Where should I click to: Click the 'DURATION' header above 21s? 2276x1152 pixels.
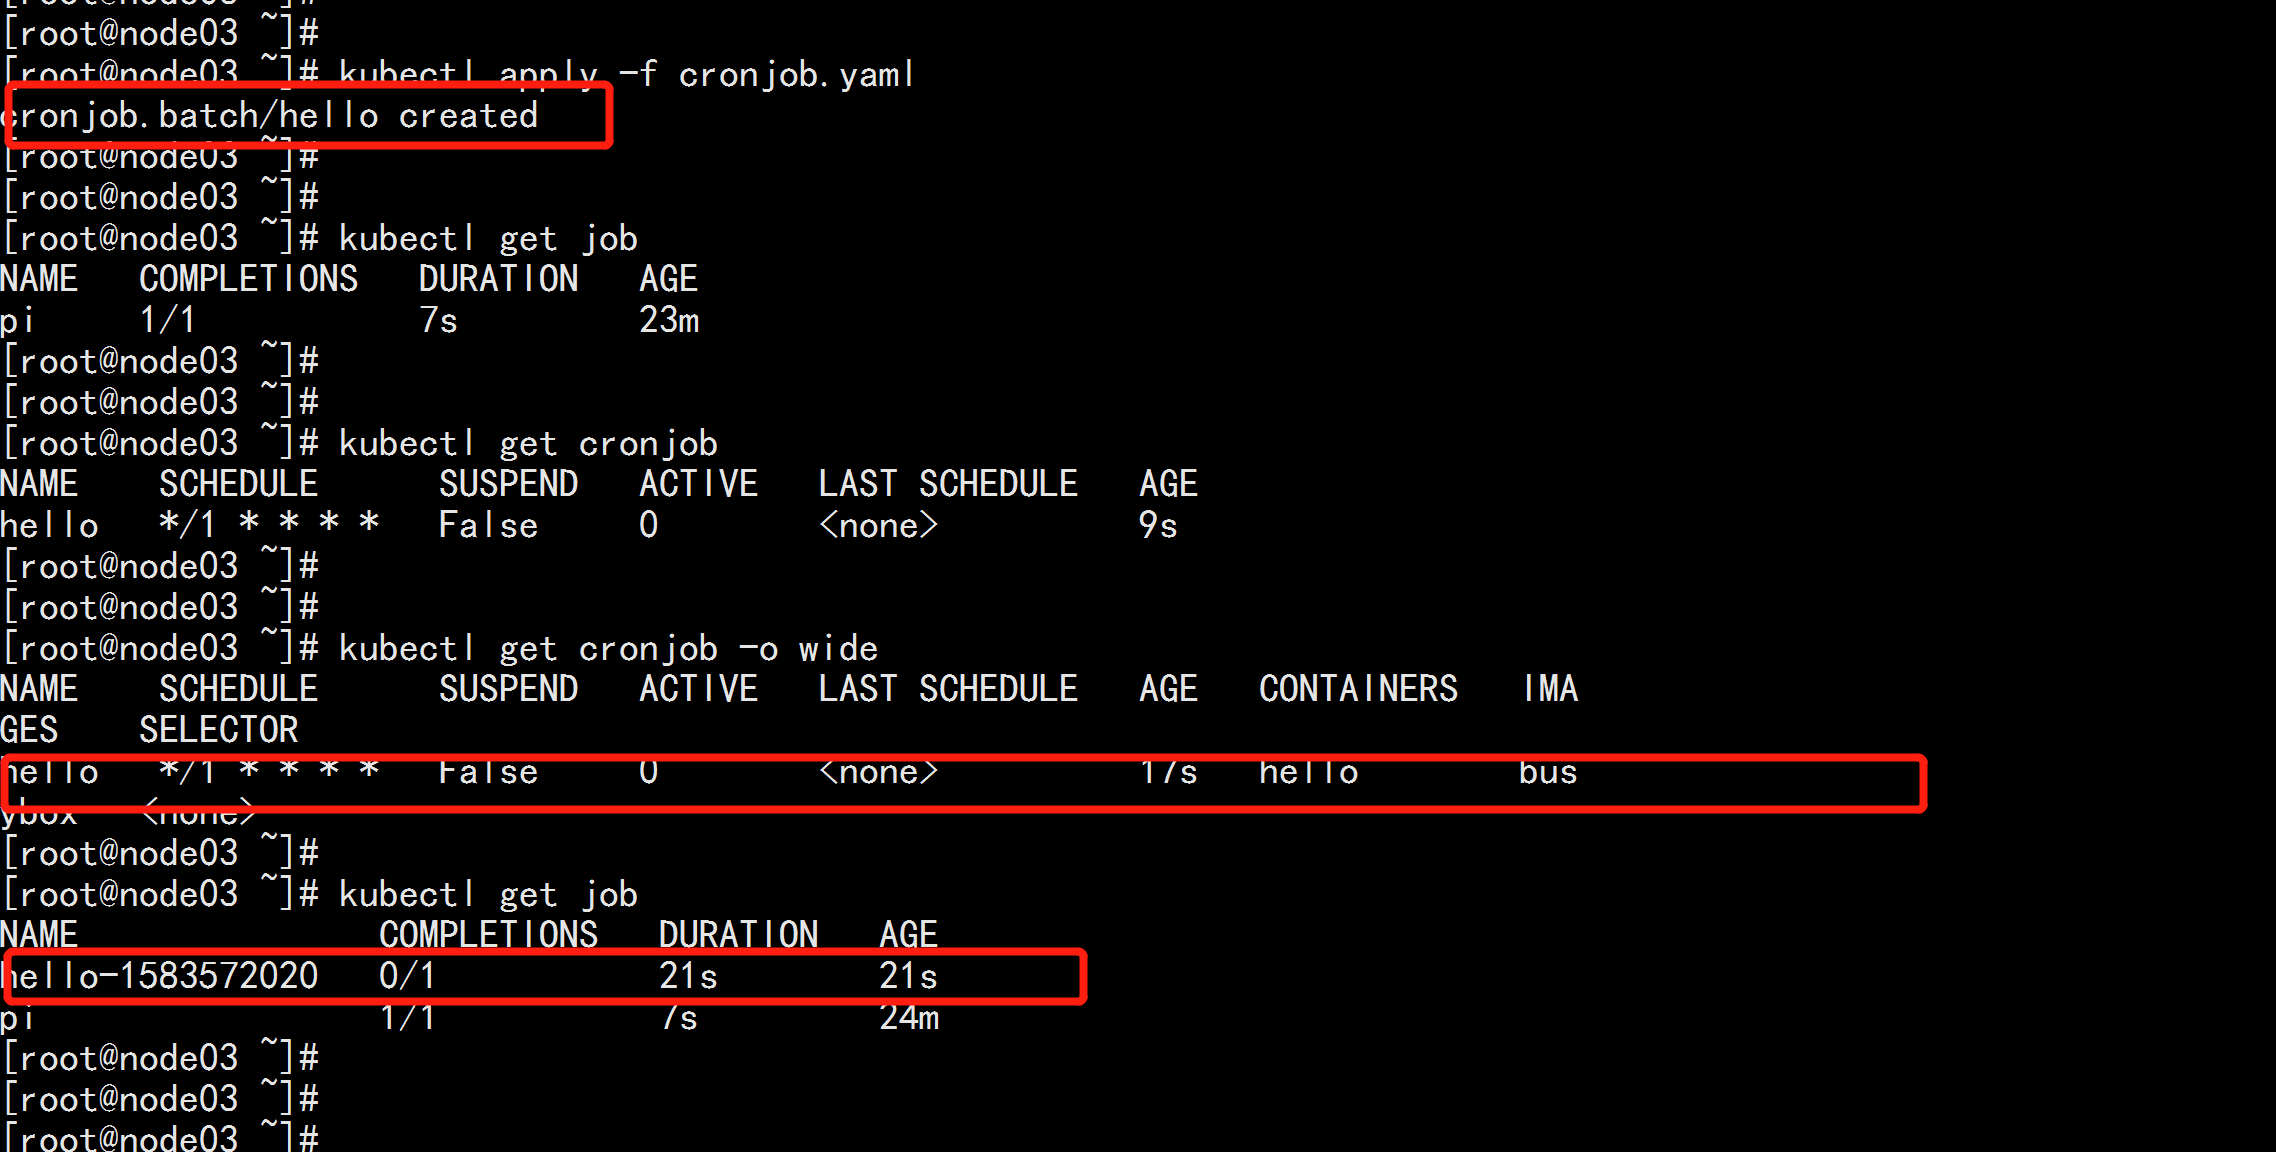pos(738,935)
